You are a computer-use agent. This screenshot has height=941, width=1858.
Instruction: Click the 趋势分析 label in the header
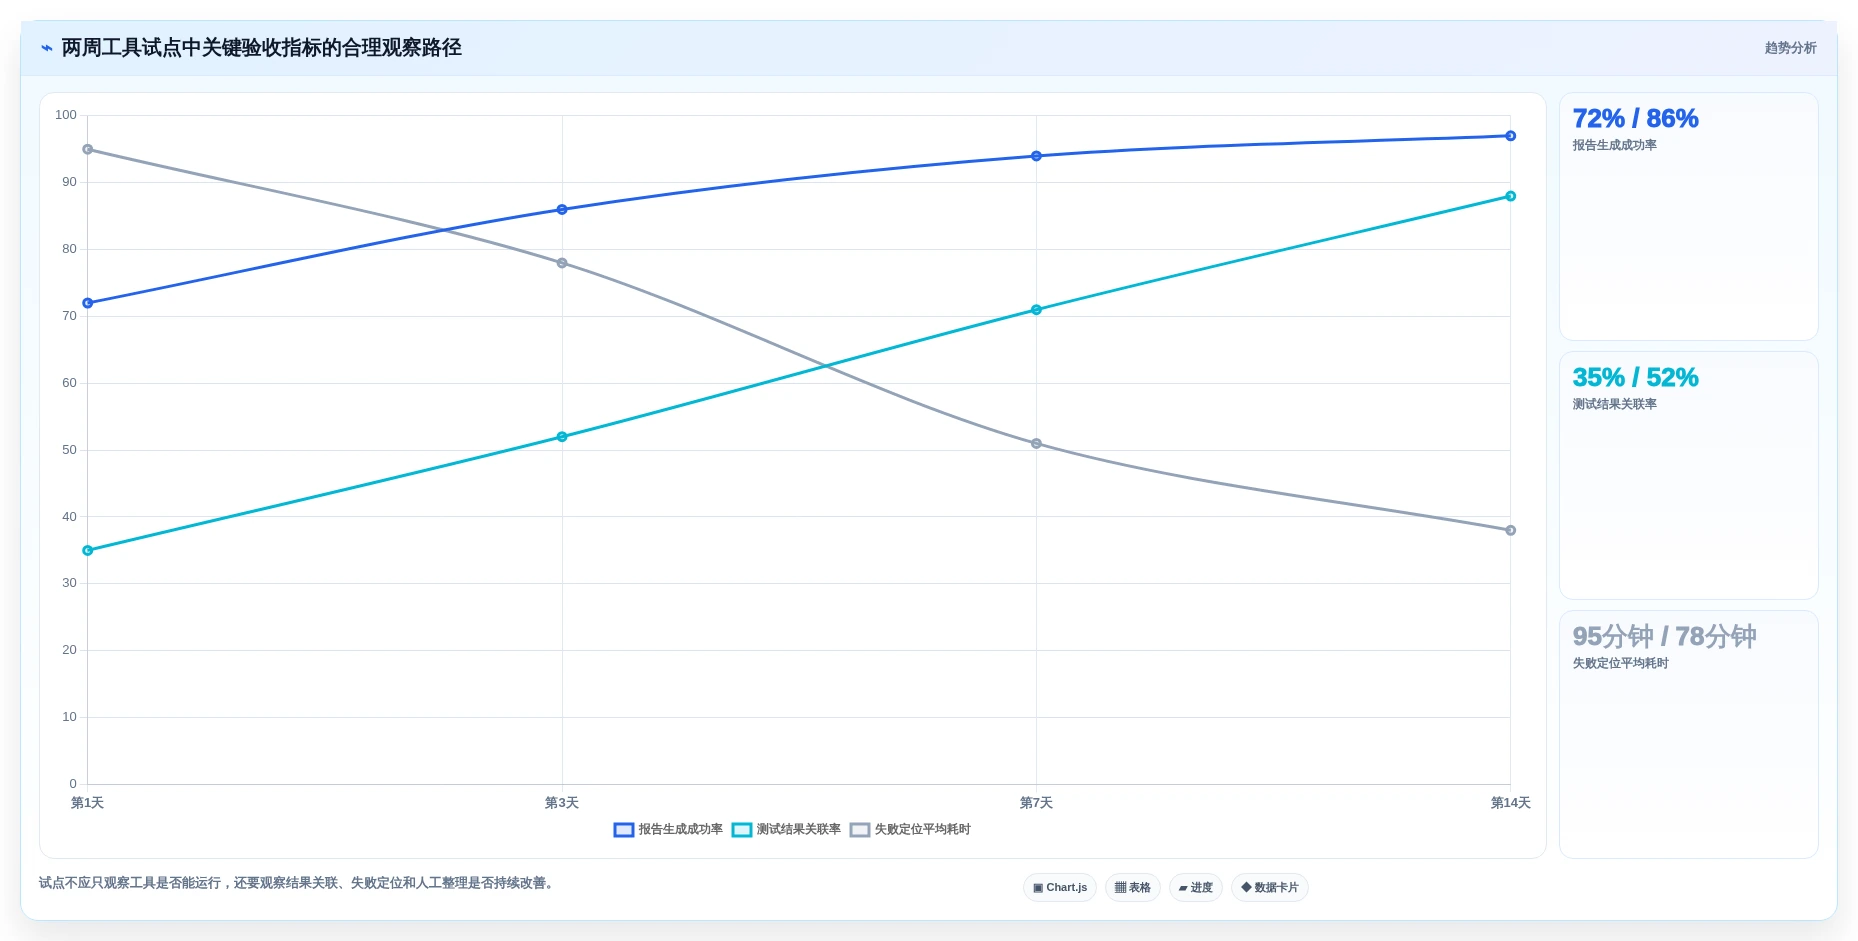[1790, 48]
